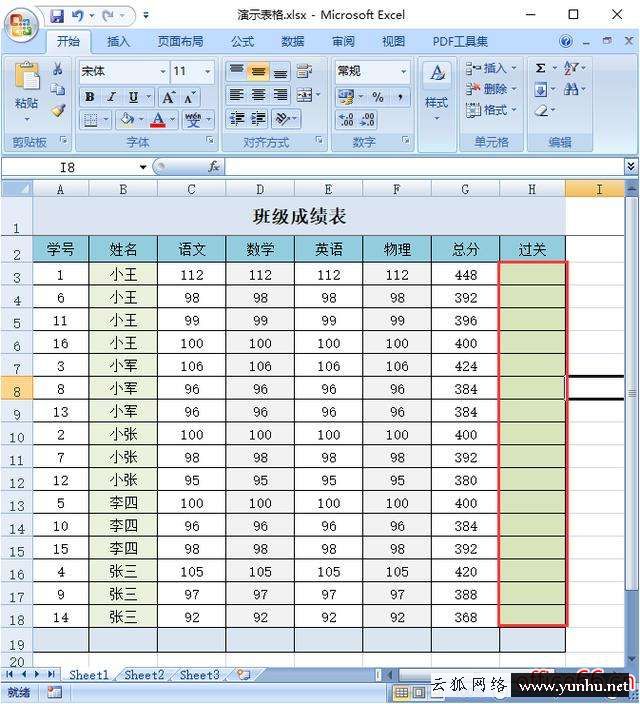Expand the 删除 cells dropdown
Image resolution: width=640 pixels, height=704 pixels.
pyautogui.click(x=514, y=89)
